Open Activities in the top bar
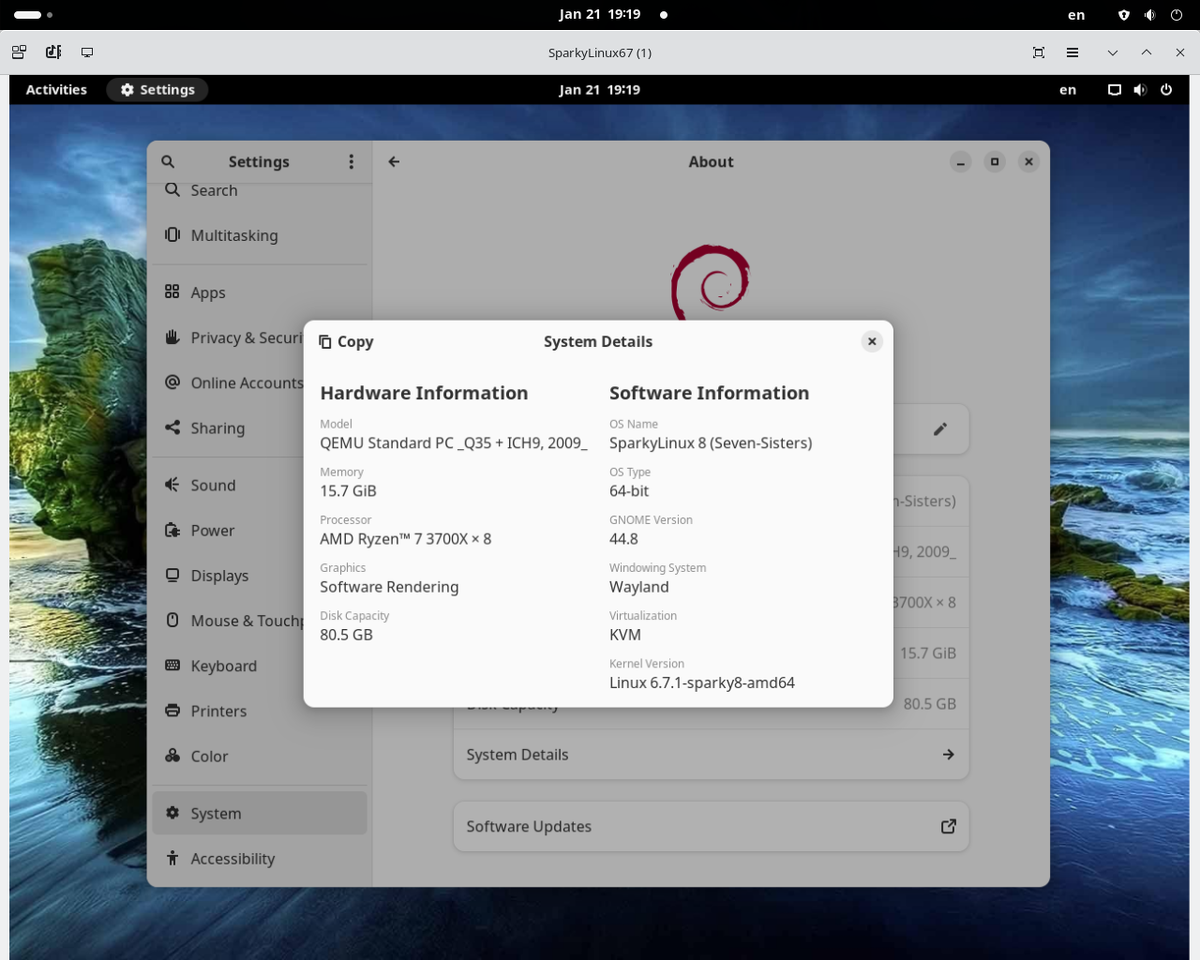Image resolution: width=1200 pixels, height=960 pixels. point(56,89)
